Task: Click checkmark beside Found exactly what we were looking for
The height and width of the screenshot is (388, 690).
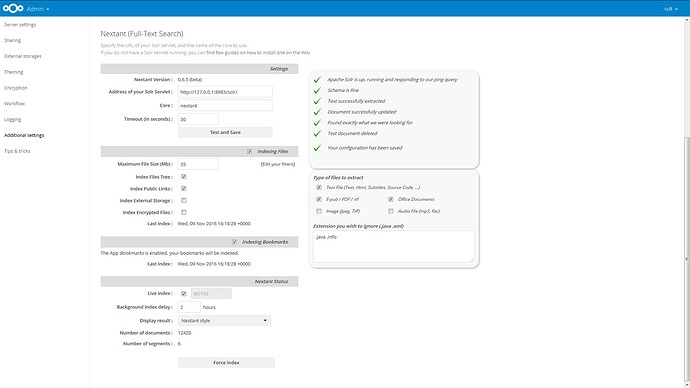Action: coord(317,123)
